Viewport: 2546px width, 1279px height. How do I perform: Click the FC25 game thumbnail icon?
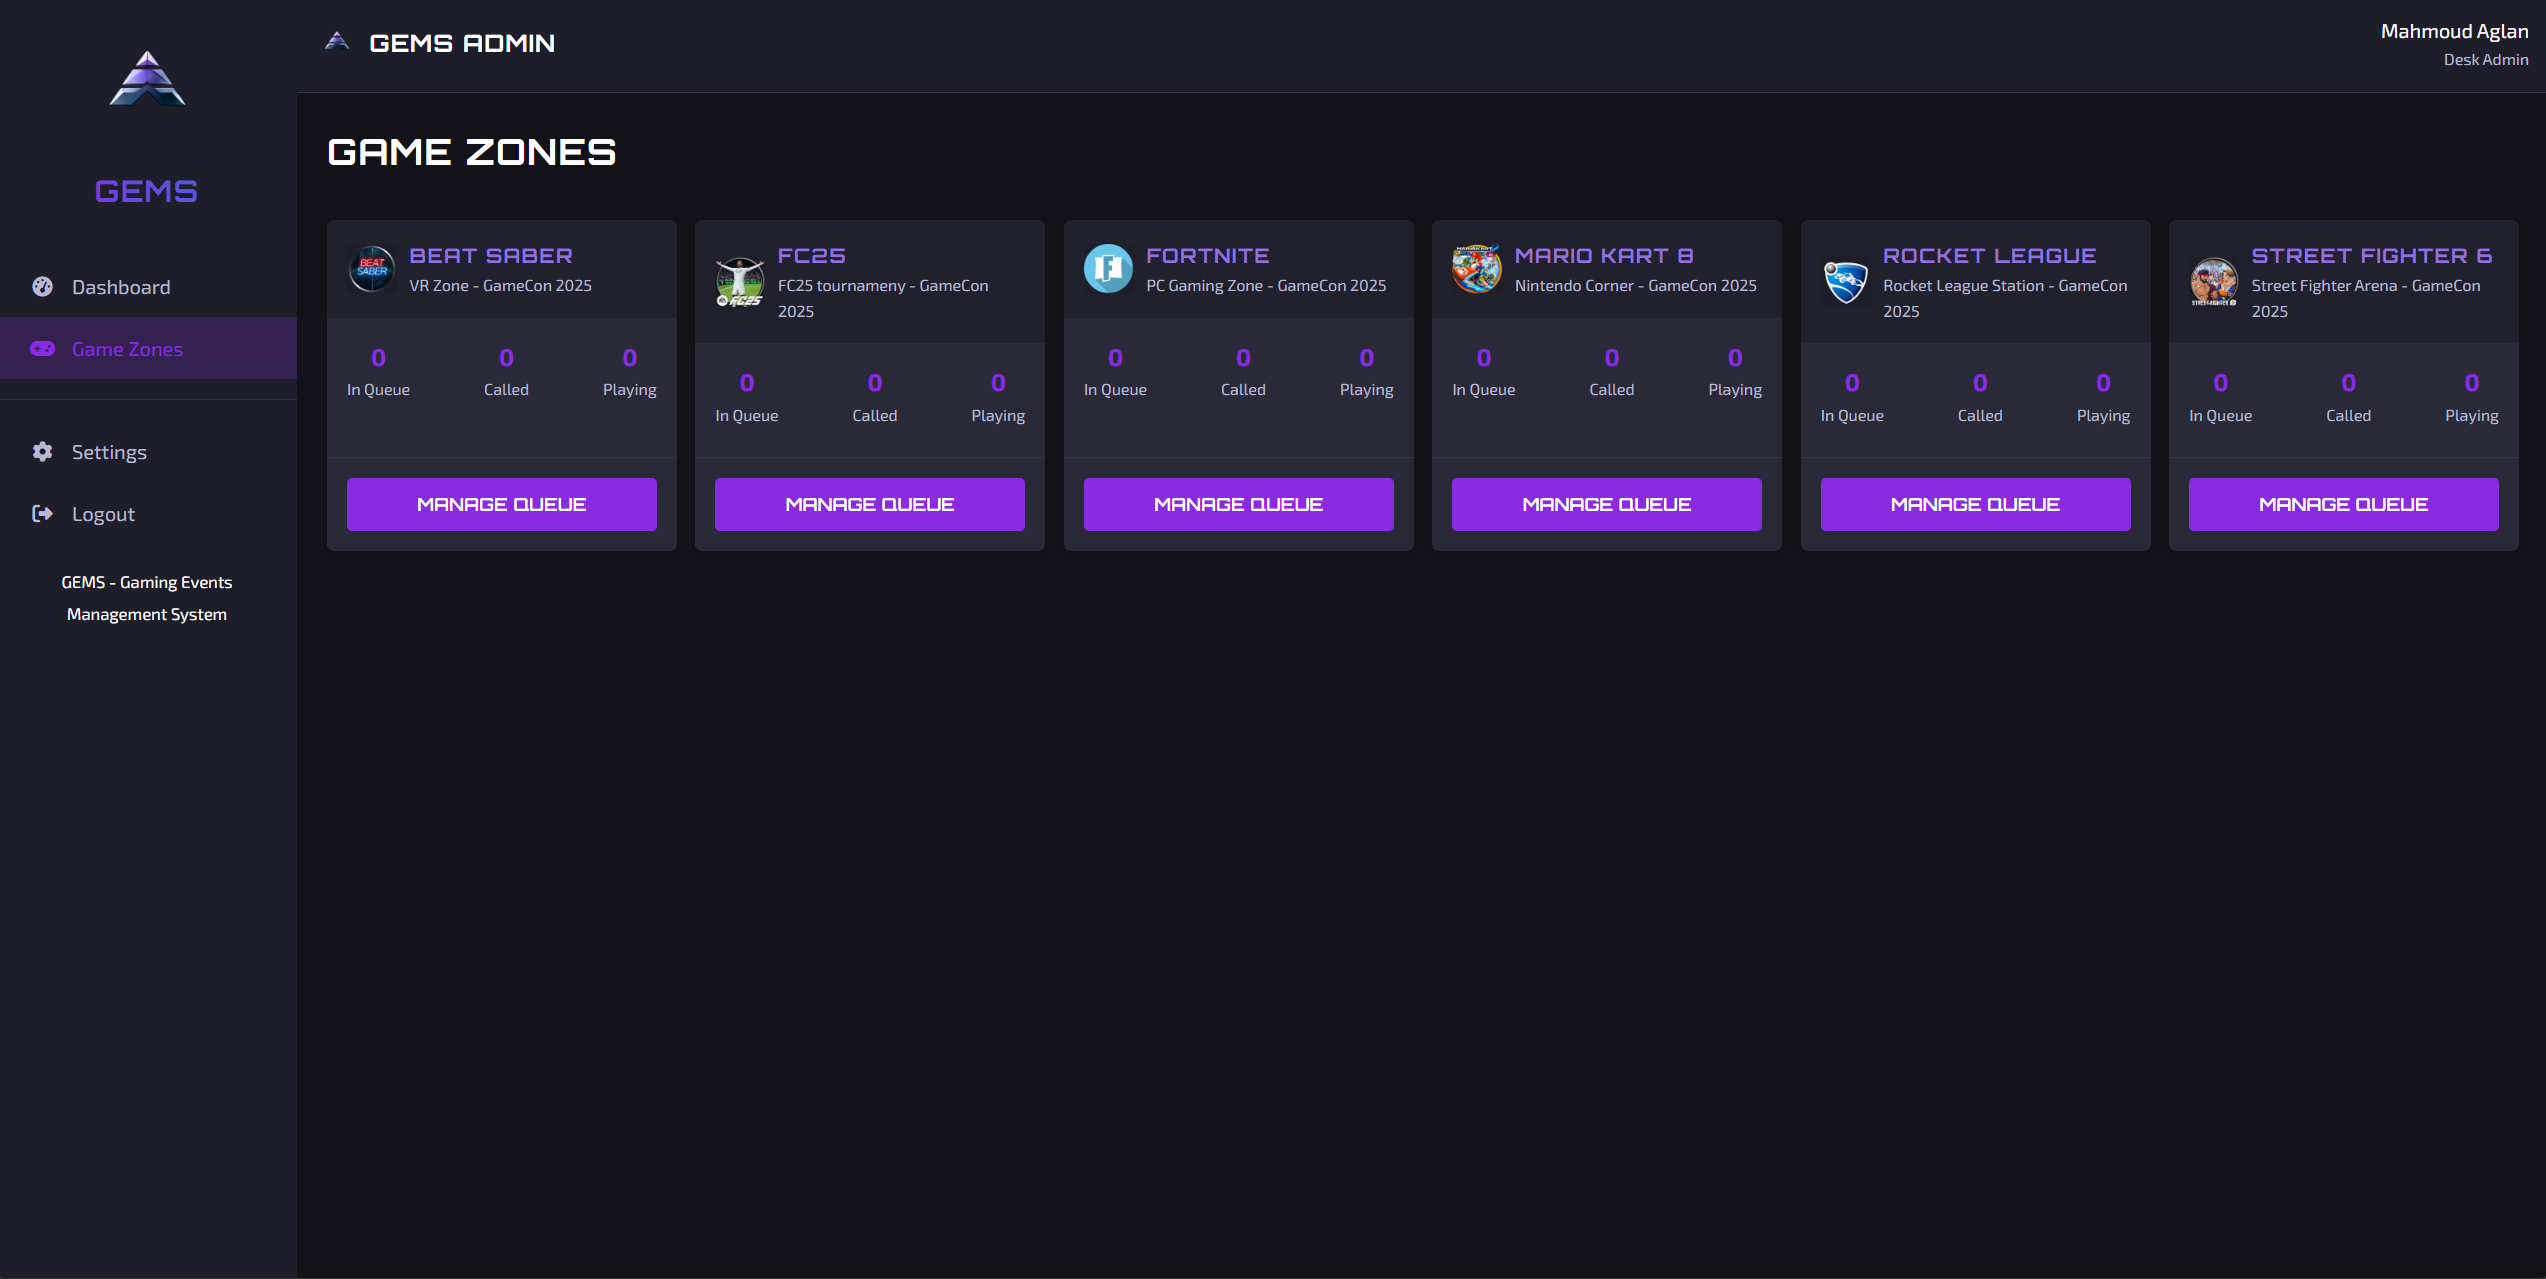pos(740,282)
